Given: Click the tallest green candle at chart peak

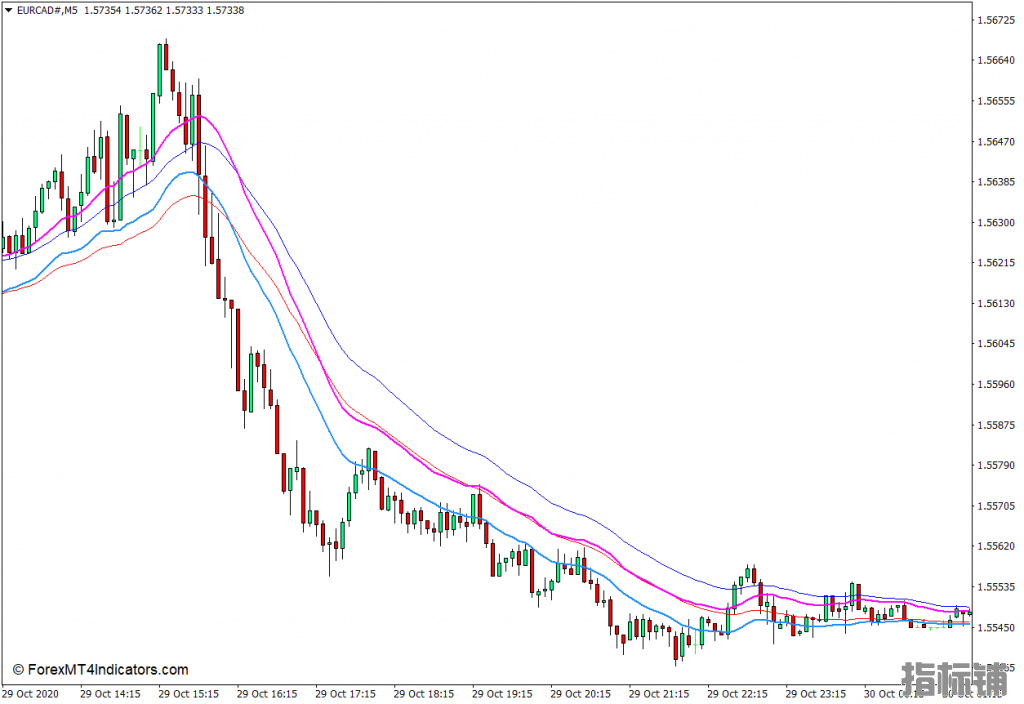Looking at the screenshot, I should (160, 70).
